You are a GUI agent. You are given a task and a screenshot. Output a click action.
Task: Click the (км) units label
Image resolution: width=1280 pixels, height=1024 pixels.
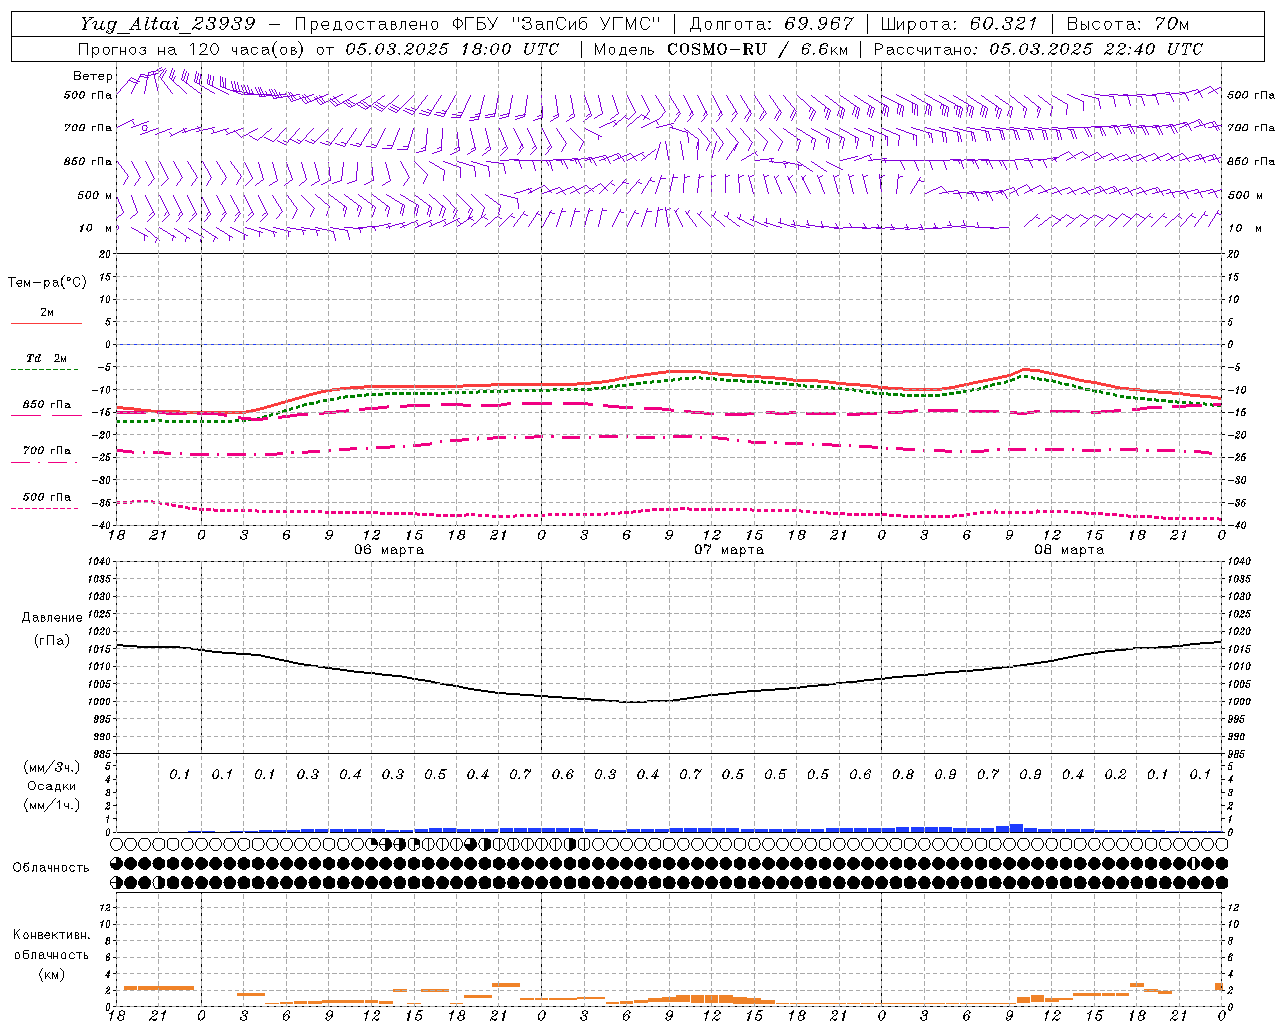click(51, 974)
